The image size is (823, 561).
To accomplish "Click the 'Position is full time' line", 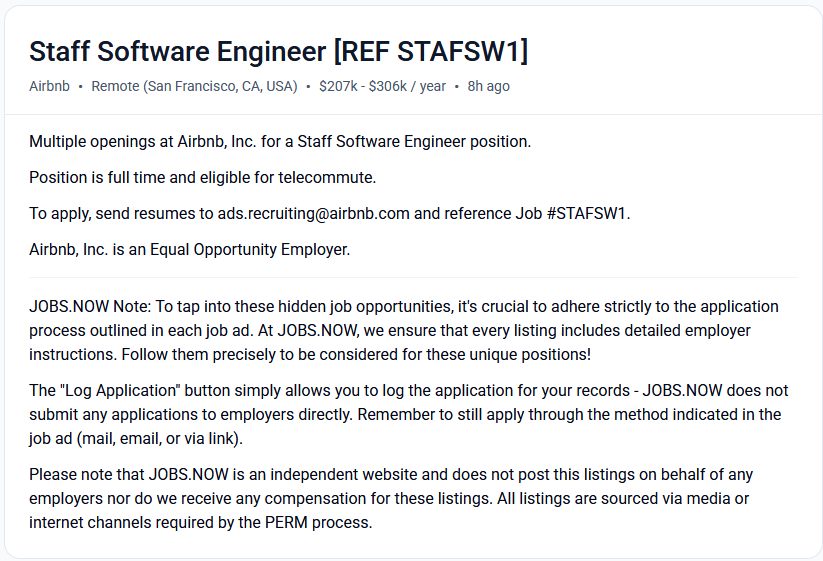I will [x=203, y=177].
